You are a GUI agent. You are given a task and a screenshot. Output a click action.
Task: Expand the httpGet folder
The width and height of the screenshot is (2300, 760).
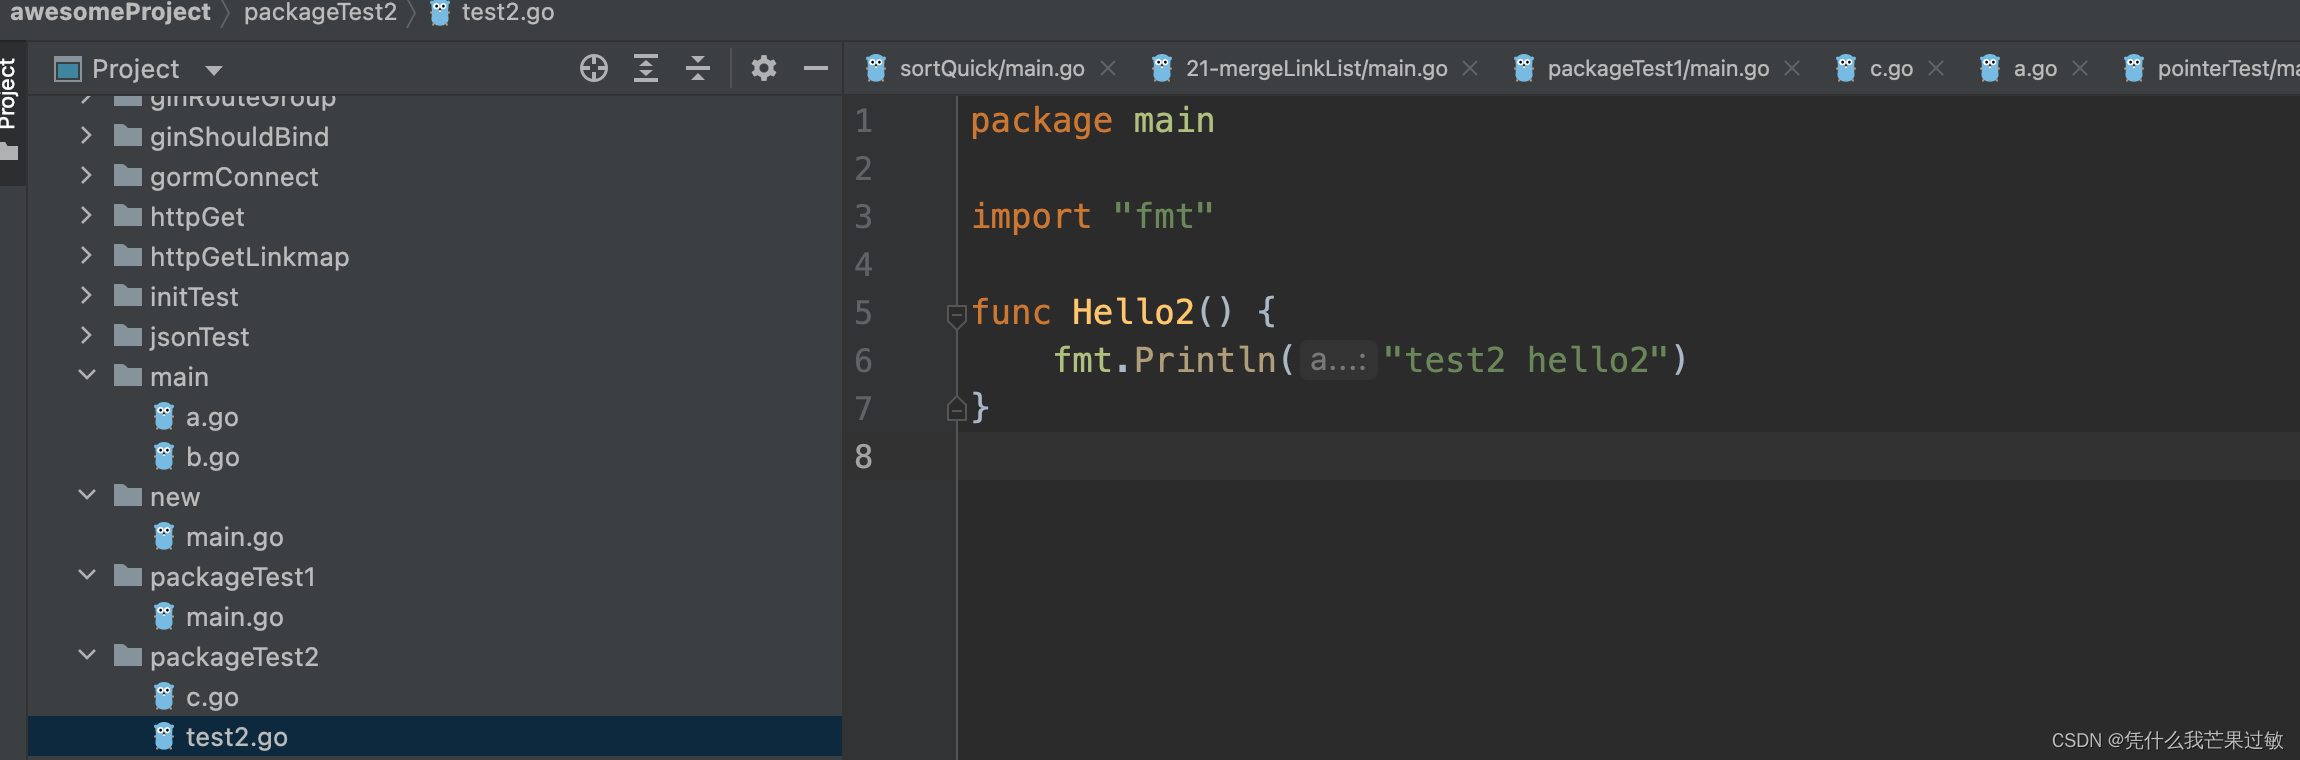point(86,216)
